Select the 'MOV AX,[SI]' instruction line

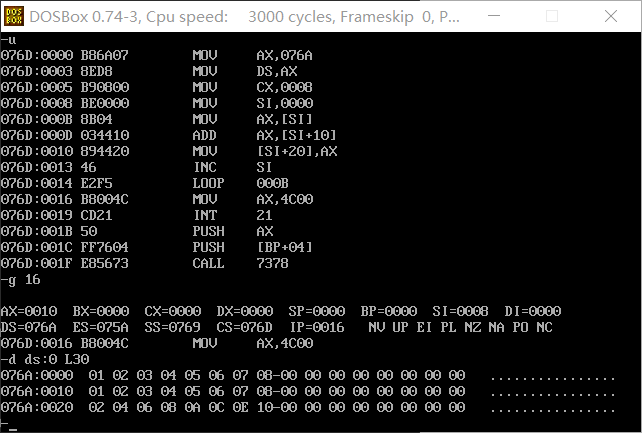tap(157, 119)
